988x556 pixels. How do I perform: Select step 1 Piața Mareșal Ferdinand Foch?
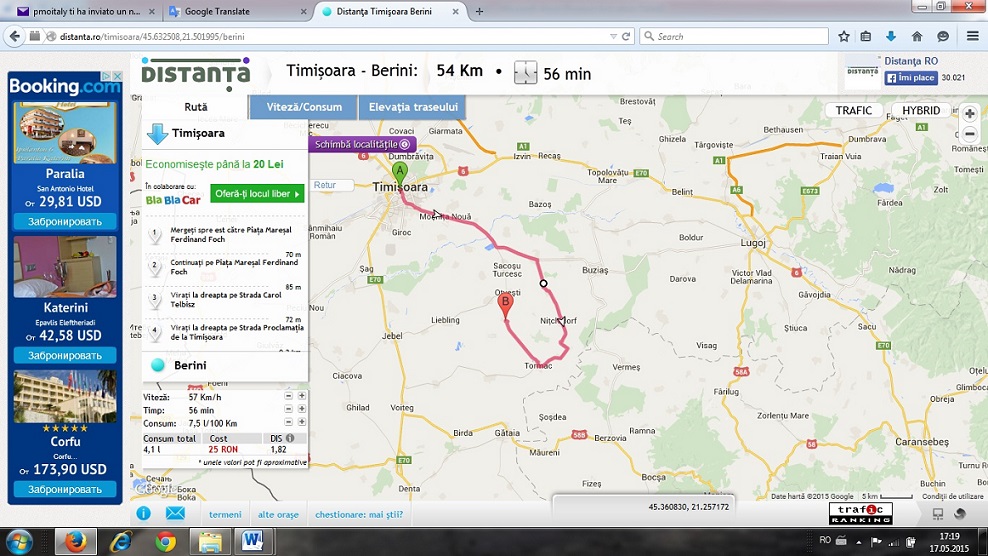click(x=226, y=235)
